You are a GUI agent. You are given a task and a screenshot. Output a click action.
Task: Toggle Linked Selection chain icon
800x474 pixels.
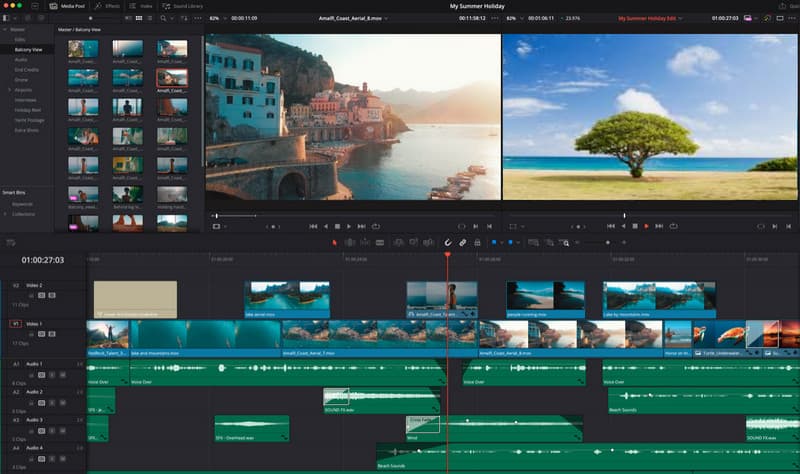(x=462, y=243)
